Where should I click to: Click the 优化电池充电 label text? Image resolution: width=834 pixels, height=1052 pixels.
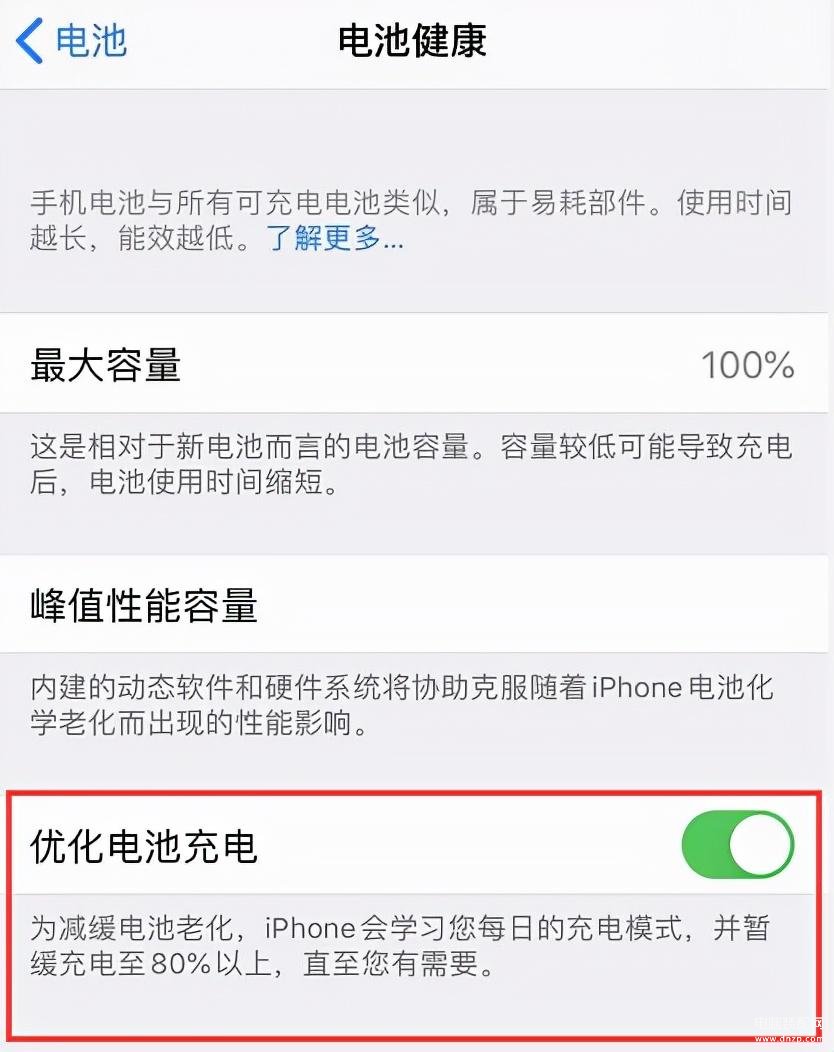144,845
